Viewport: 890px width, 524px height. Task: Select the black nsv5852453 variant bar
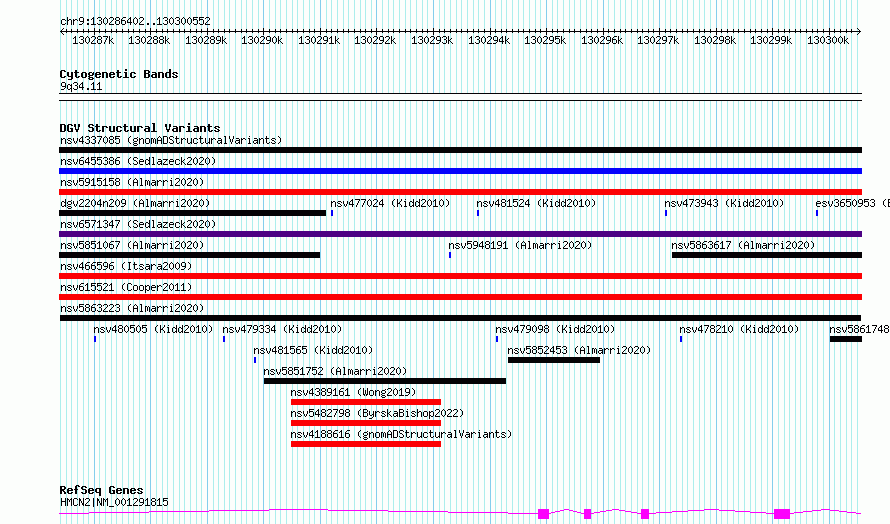pos(554,360)
